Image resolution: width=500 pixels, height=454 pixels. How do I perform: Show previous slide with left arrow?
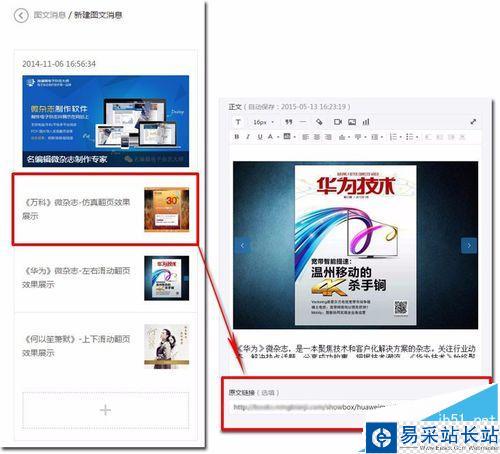[x=242, y=246]
